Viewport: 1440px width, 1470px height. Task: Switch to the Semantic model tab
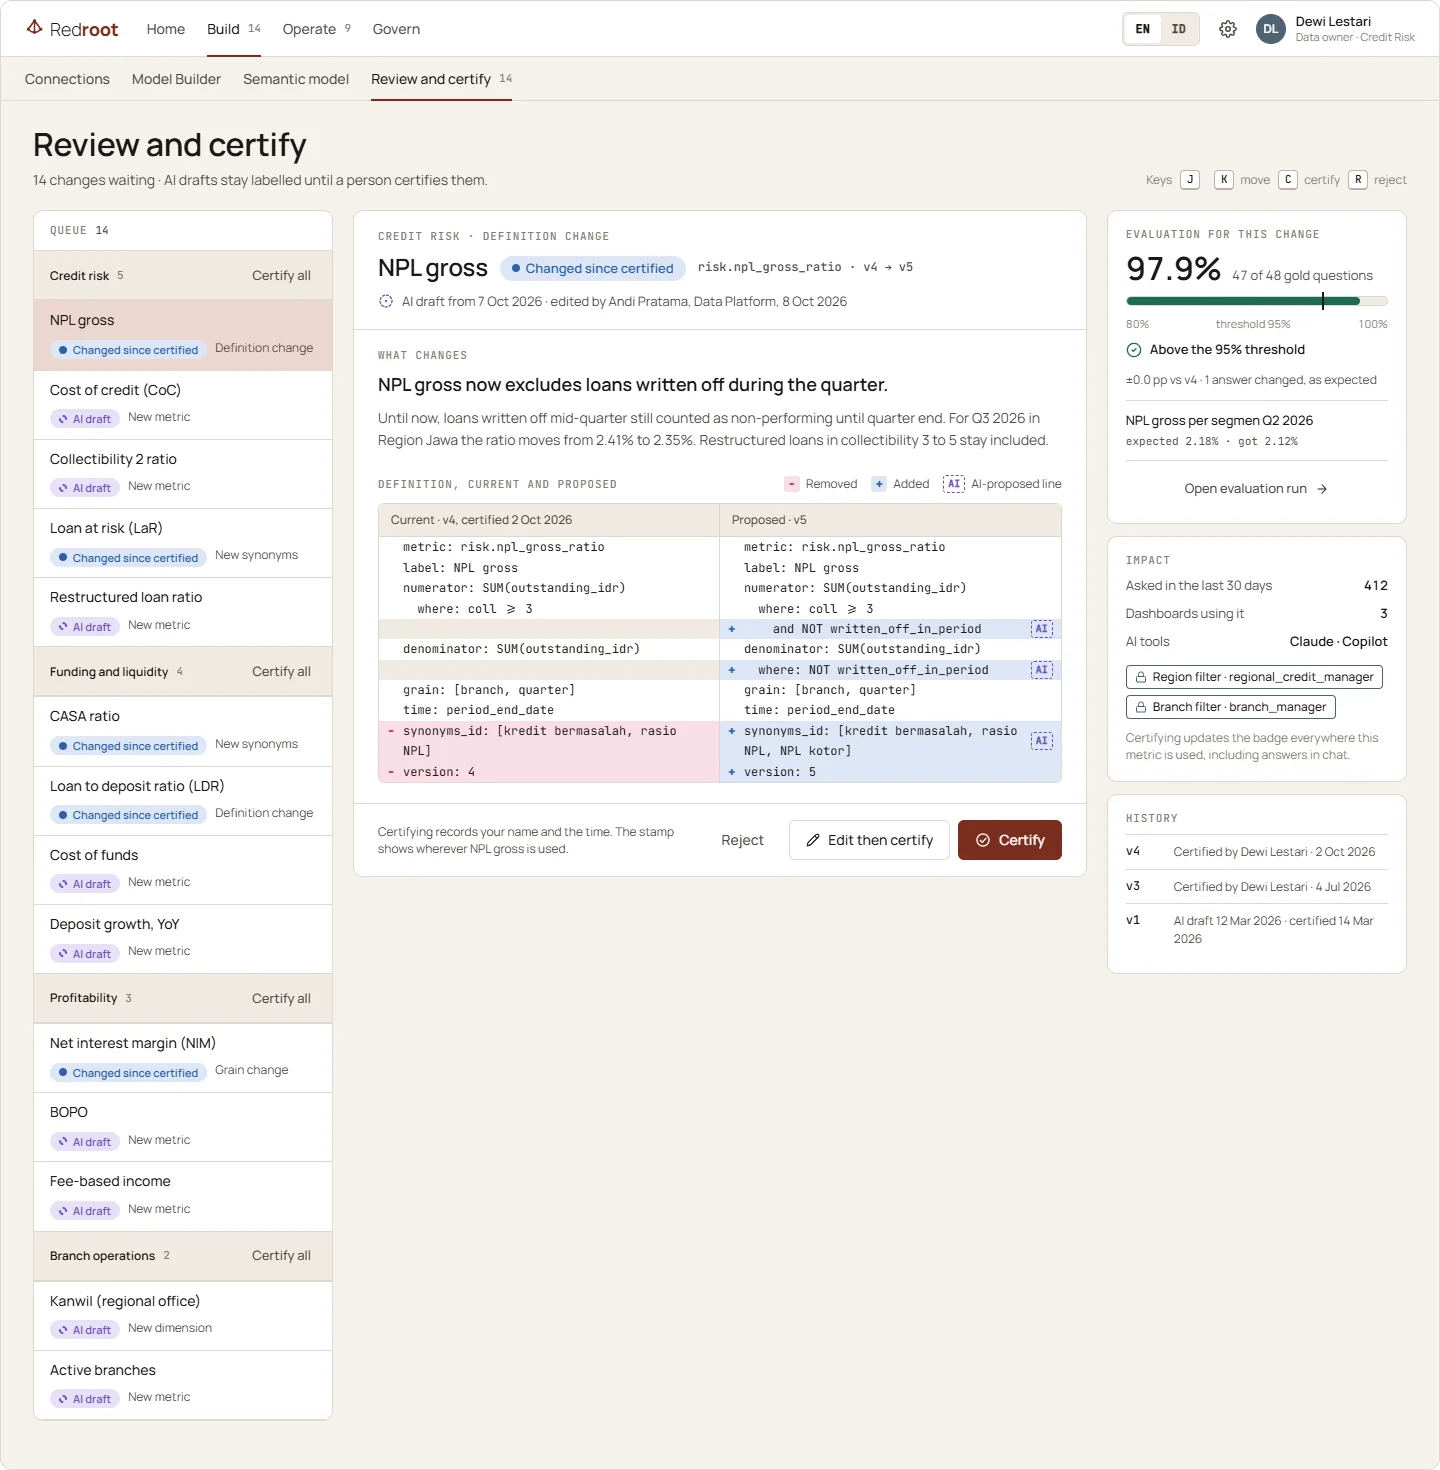(x=296, y=79)
